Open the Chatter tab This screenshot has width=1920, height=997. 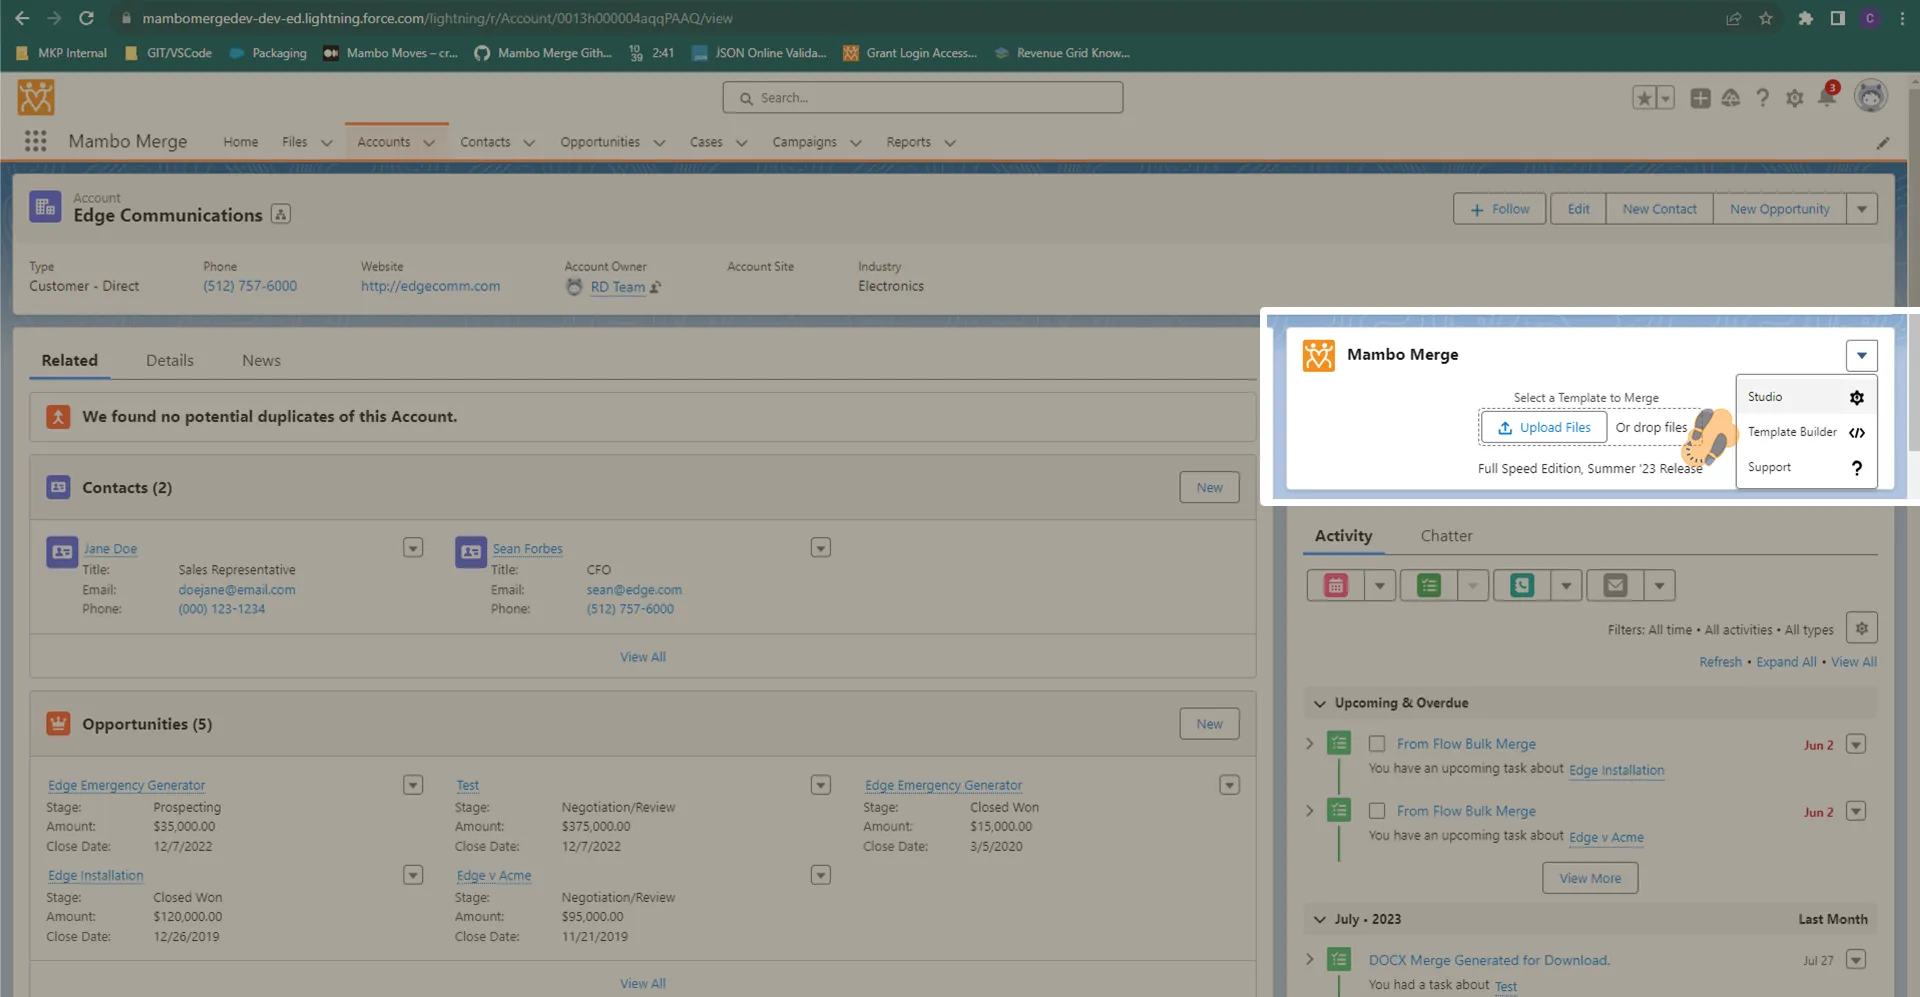[x=1446, y=536]
